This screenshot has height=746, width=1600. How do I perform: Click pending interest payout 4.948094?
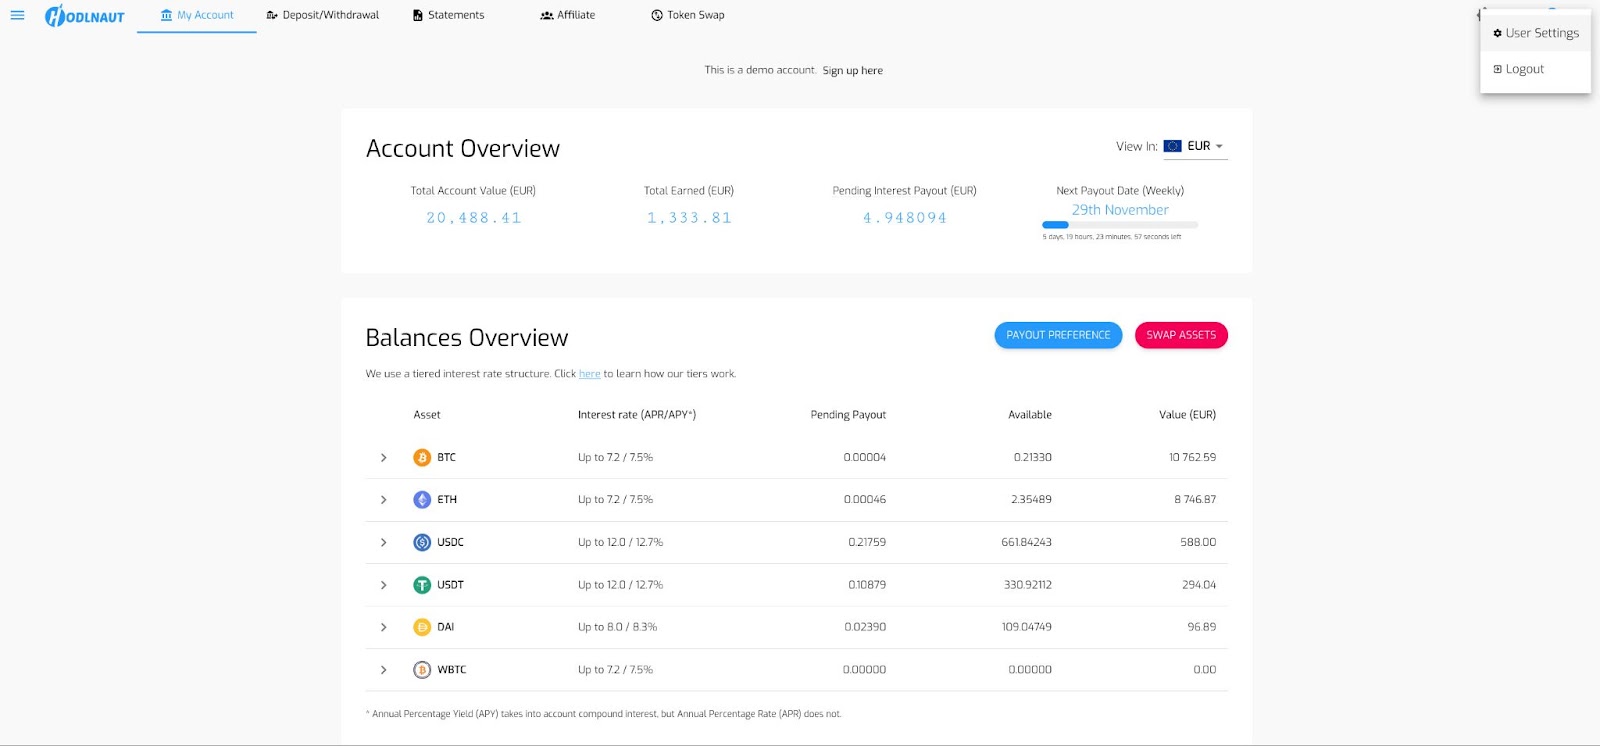(905, 218)
